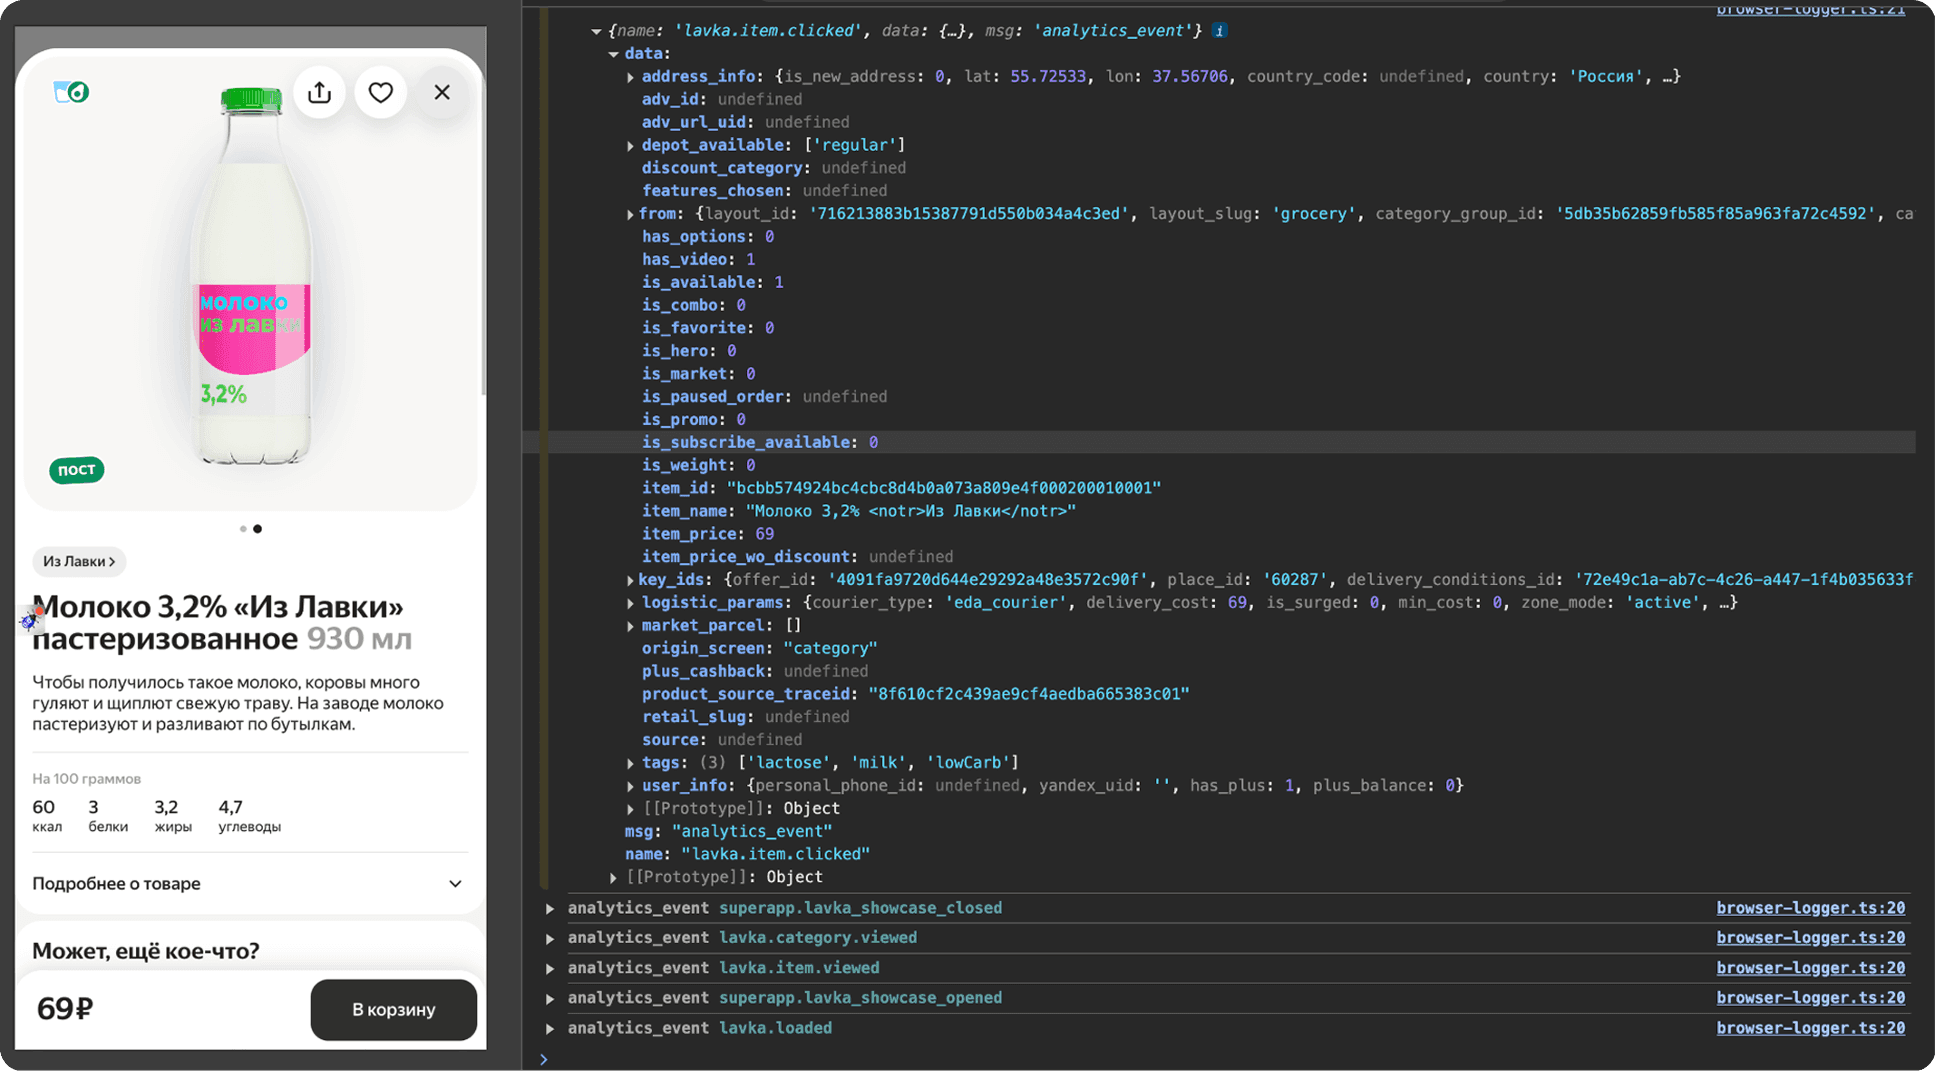Open browser-logger.ts:20 link for showcase_closed
The height and width of the screenshot is (1072, 1936).
(1810, 908)
